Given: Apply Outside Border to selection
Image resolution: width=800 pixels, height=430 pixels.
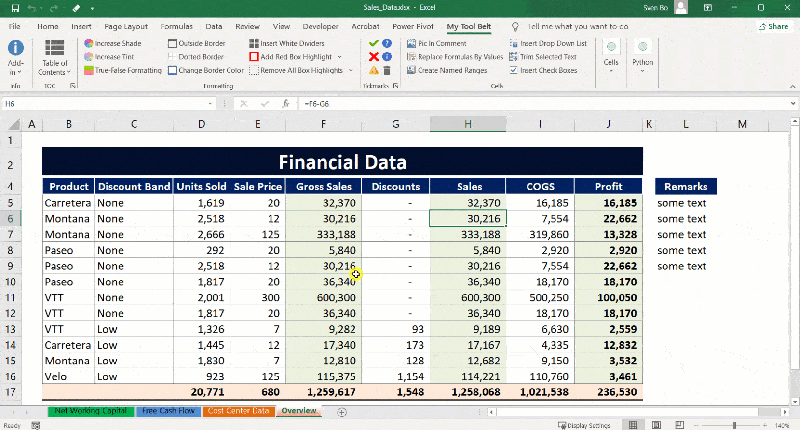Looking at the screenshot, I should (197, 43).
